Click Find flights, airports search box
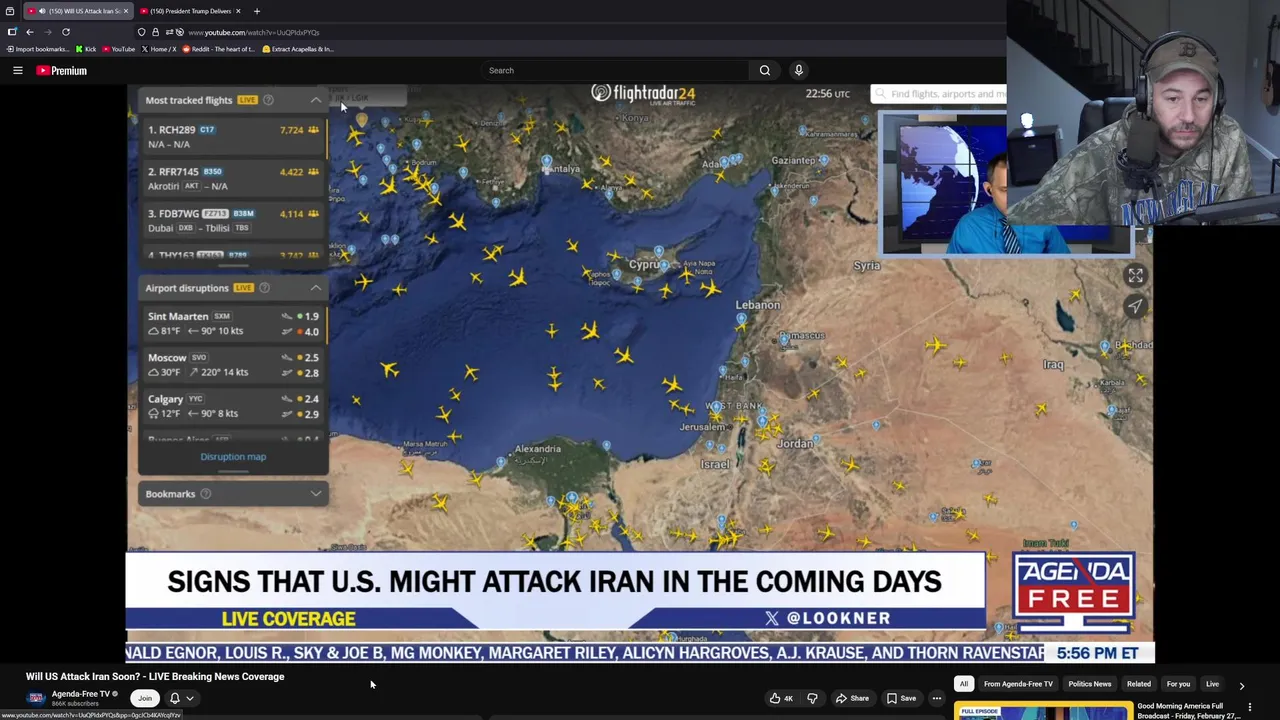1280x720 pixels. pyautogui.click(x=940, y=94)
